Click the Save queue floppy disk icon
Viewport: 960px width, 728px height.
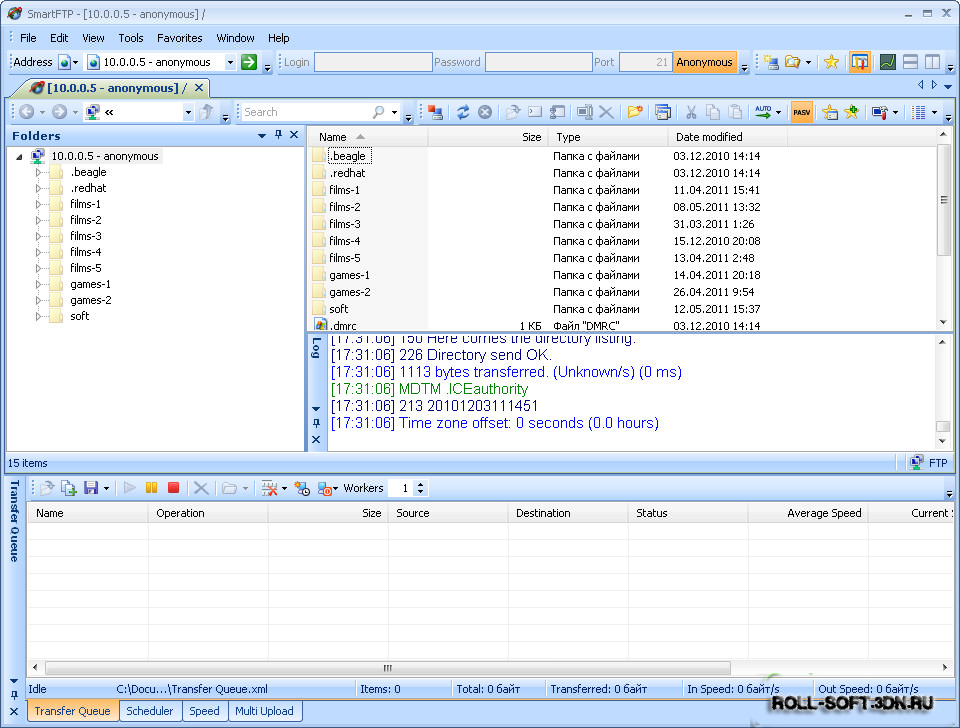tap(91, 488)
